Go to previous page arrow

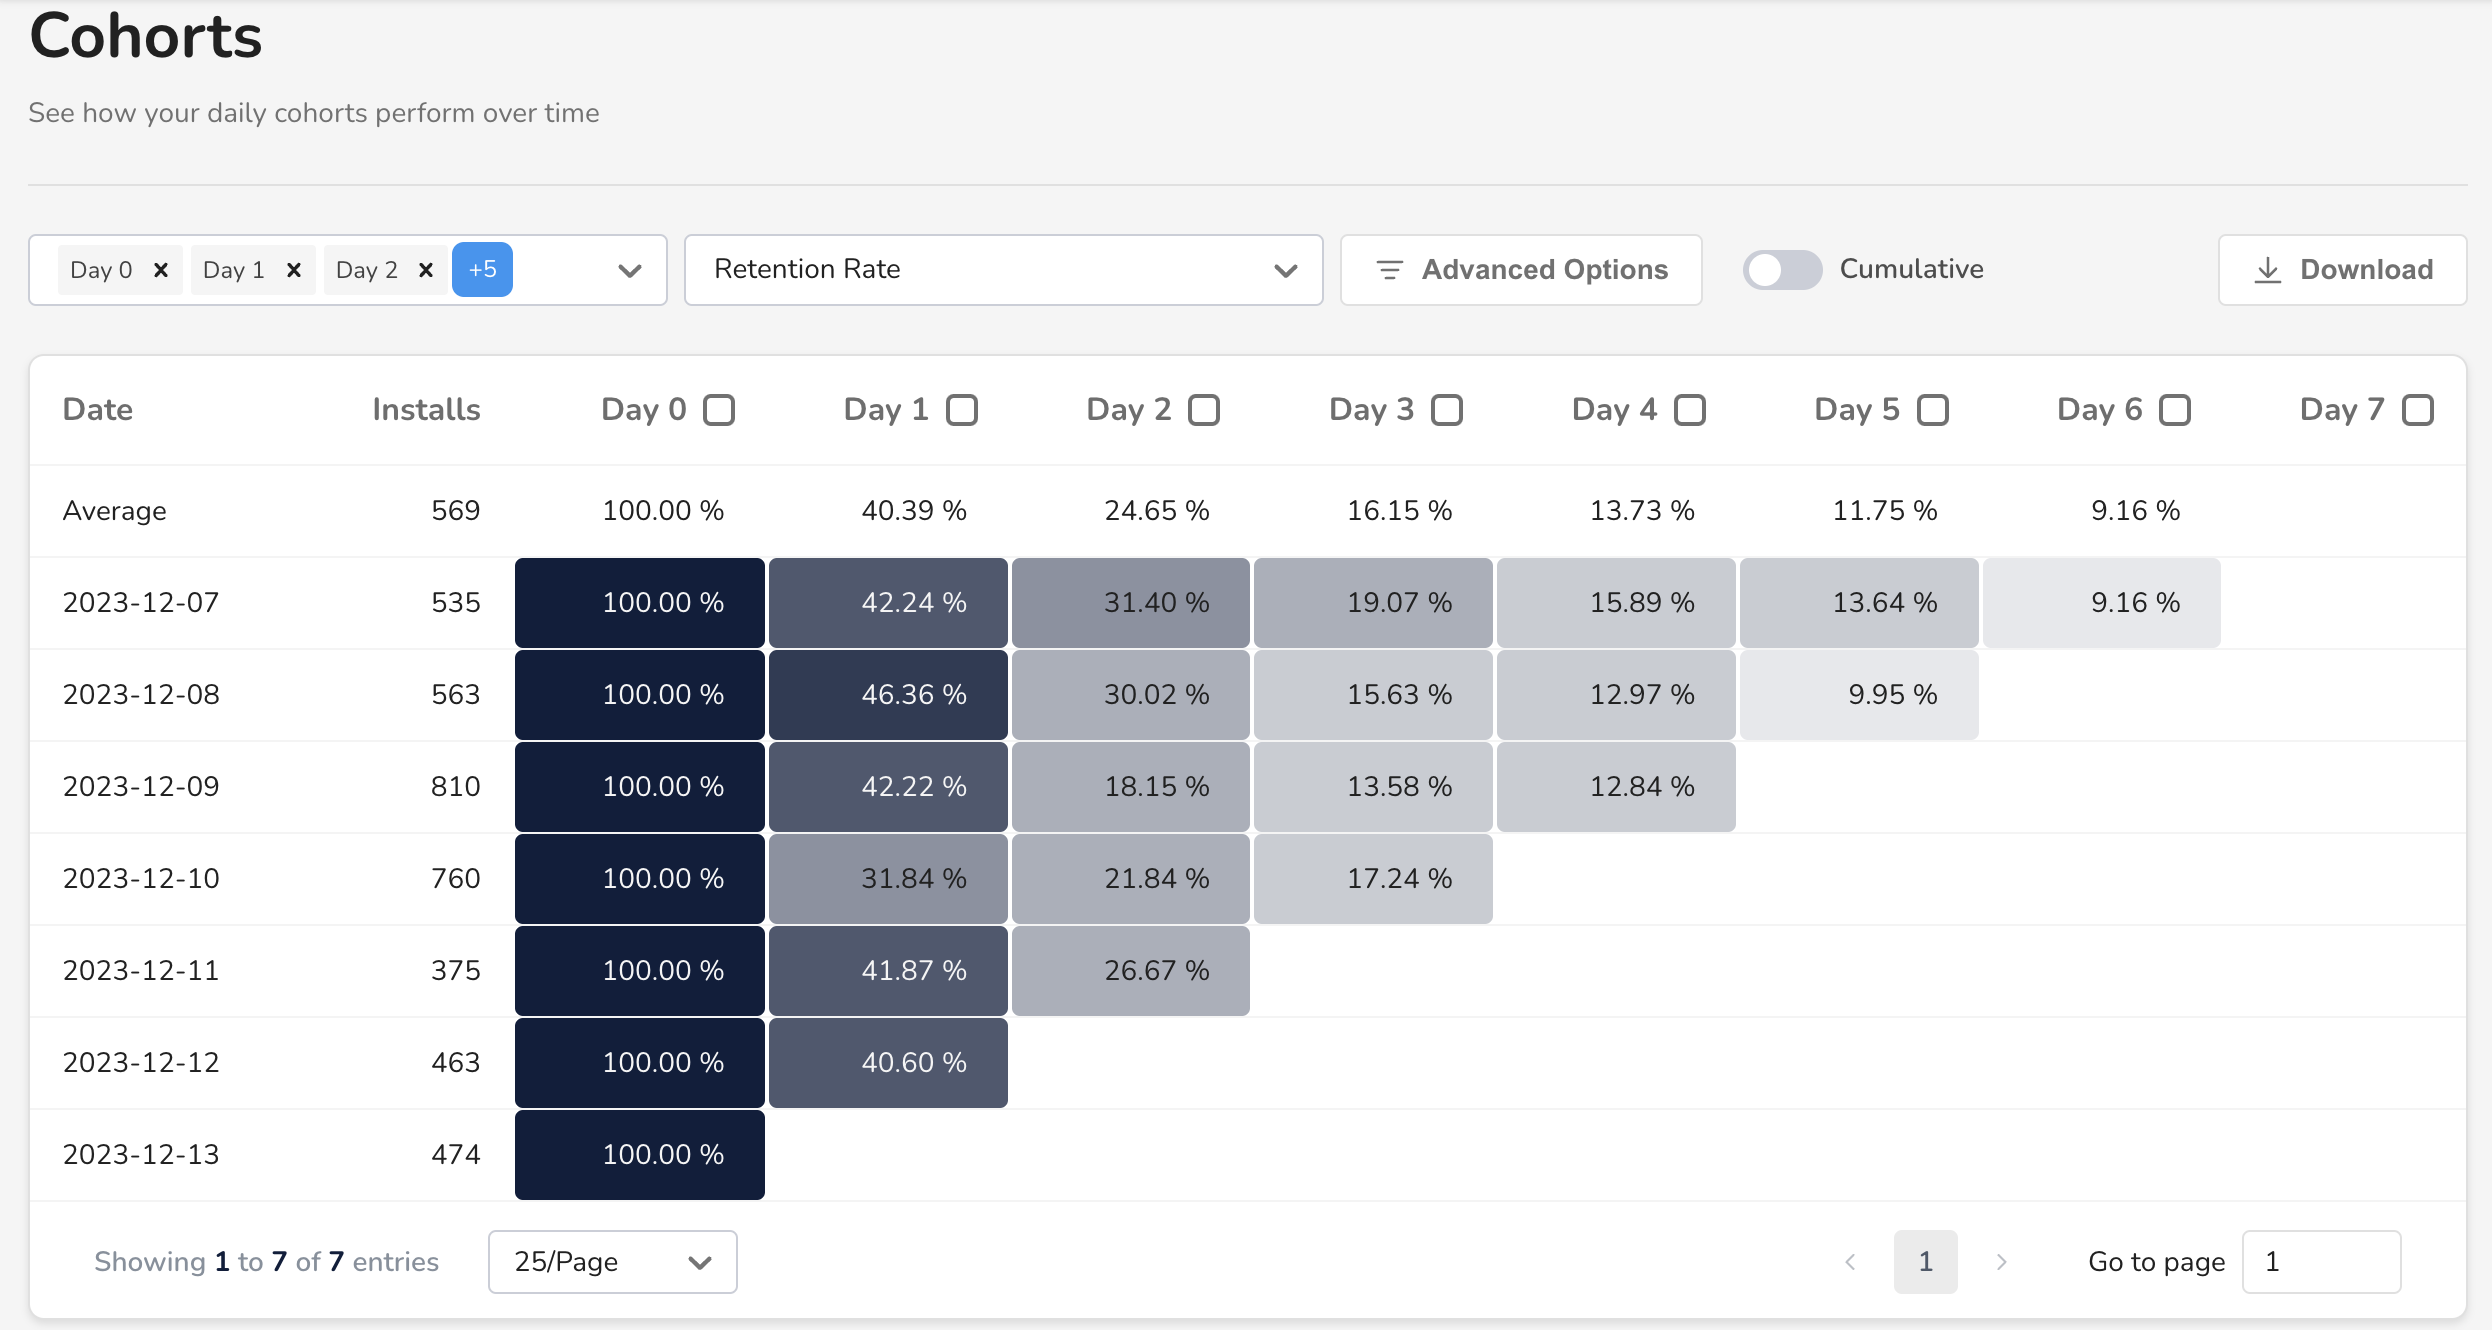[1850, 1262]
